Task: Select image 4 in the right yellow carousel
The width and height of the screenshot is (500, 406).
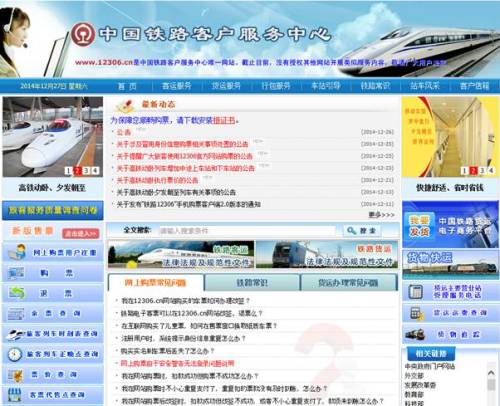Action: pyautogui.click(x=491, y=171)
